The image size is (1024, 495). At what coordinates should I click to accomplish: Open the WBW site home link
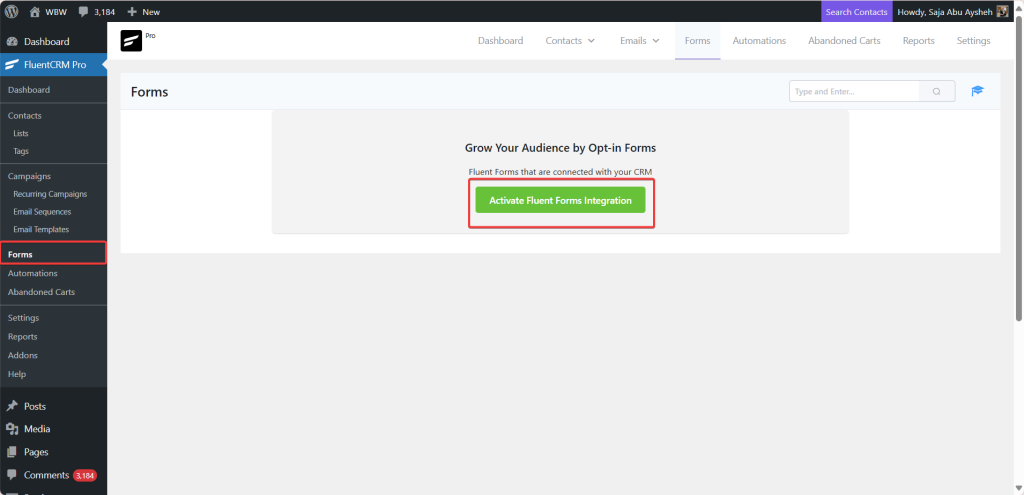pos(48,12)
